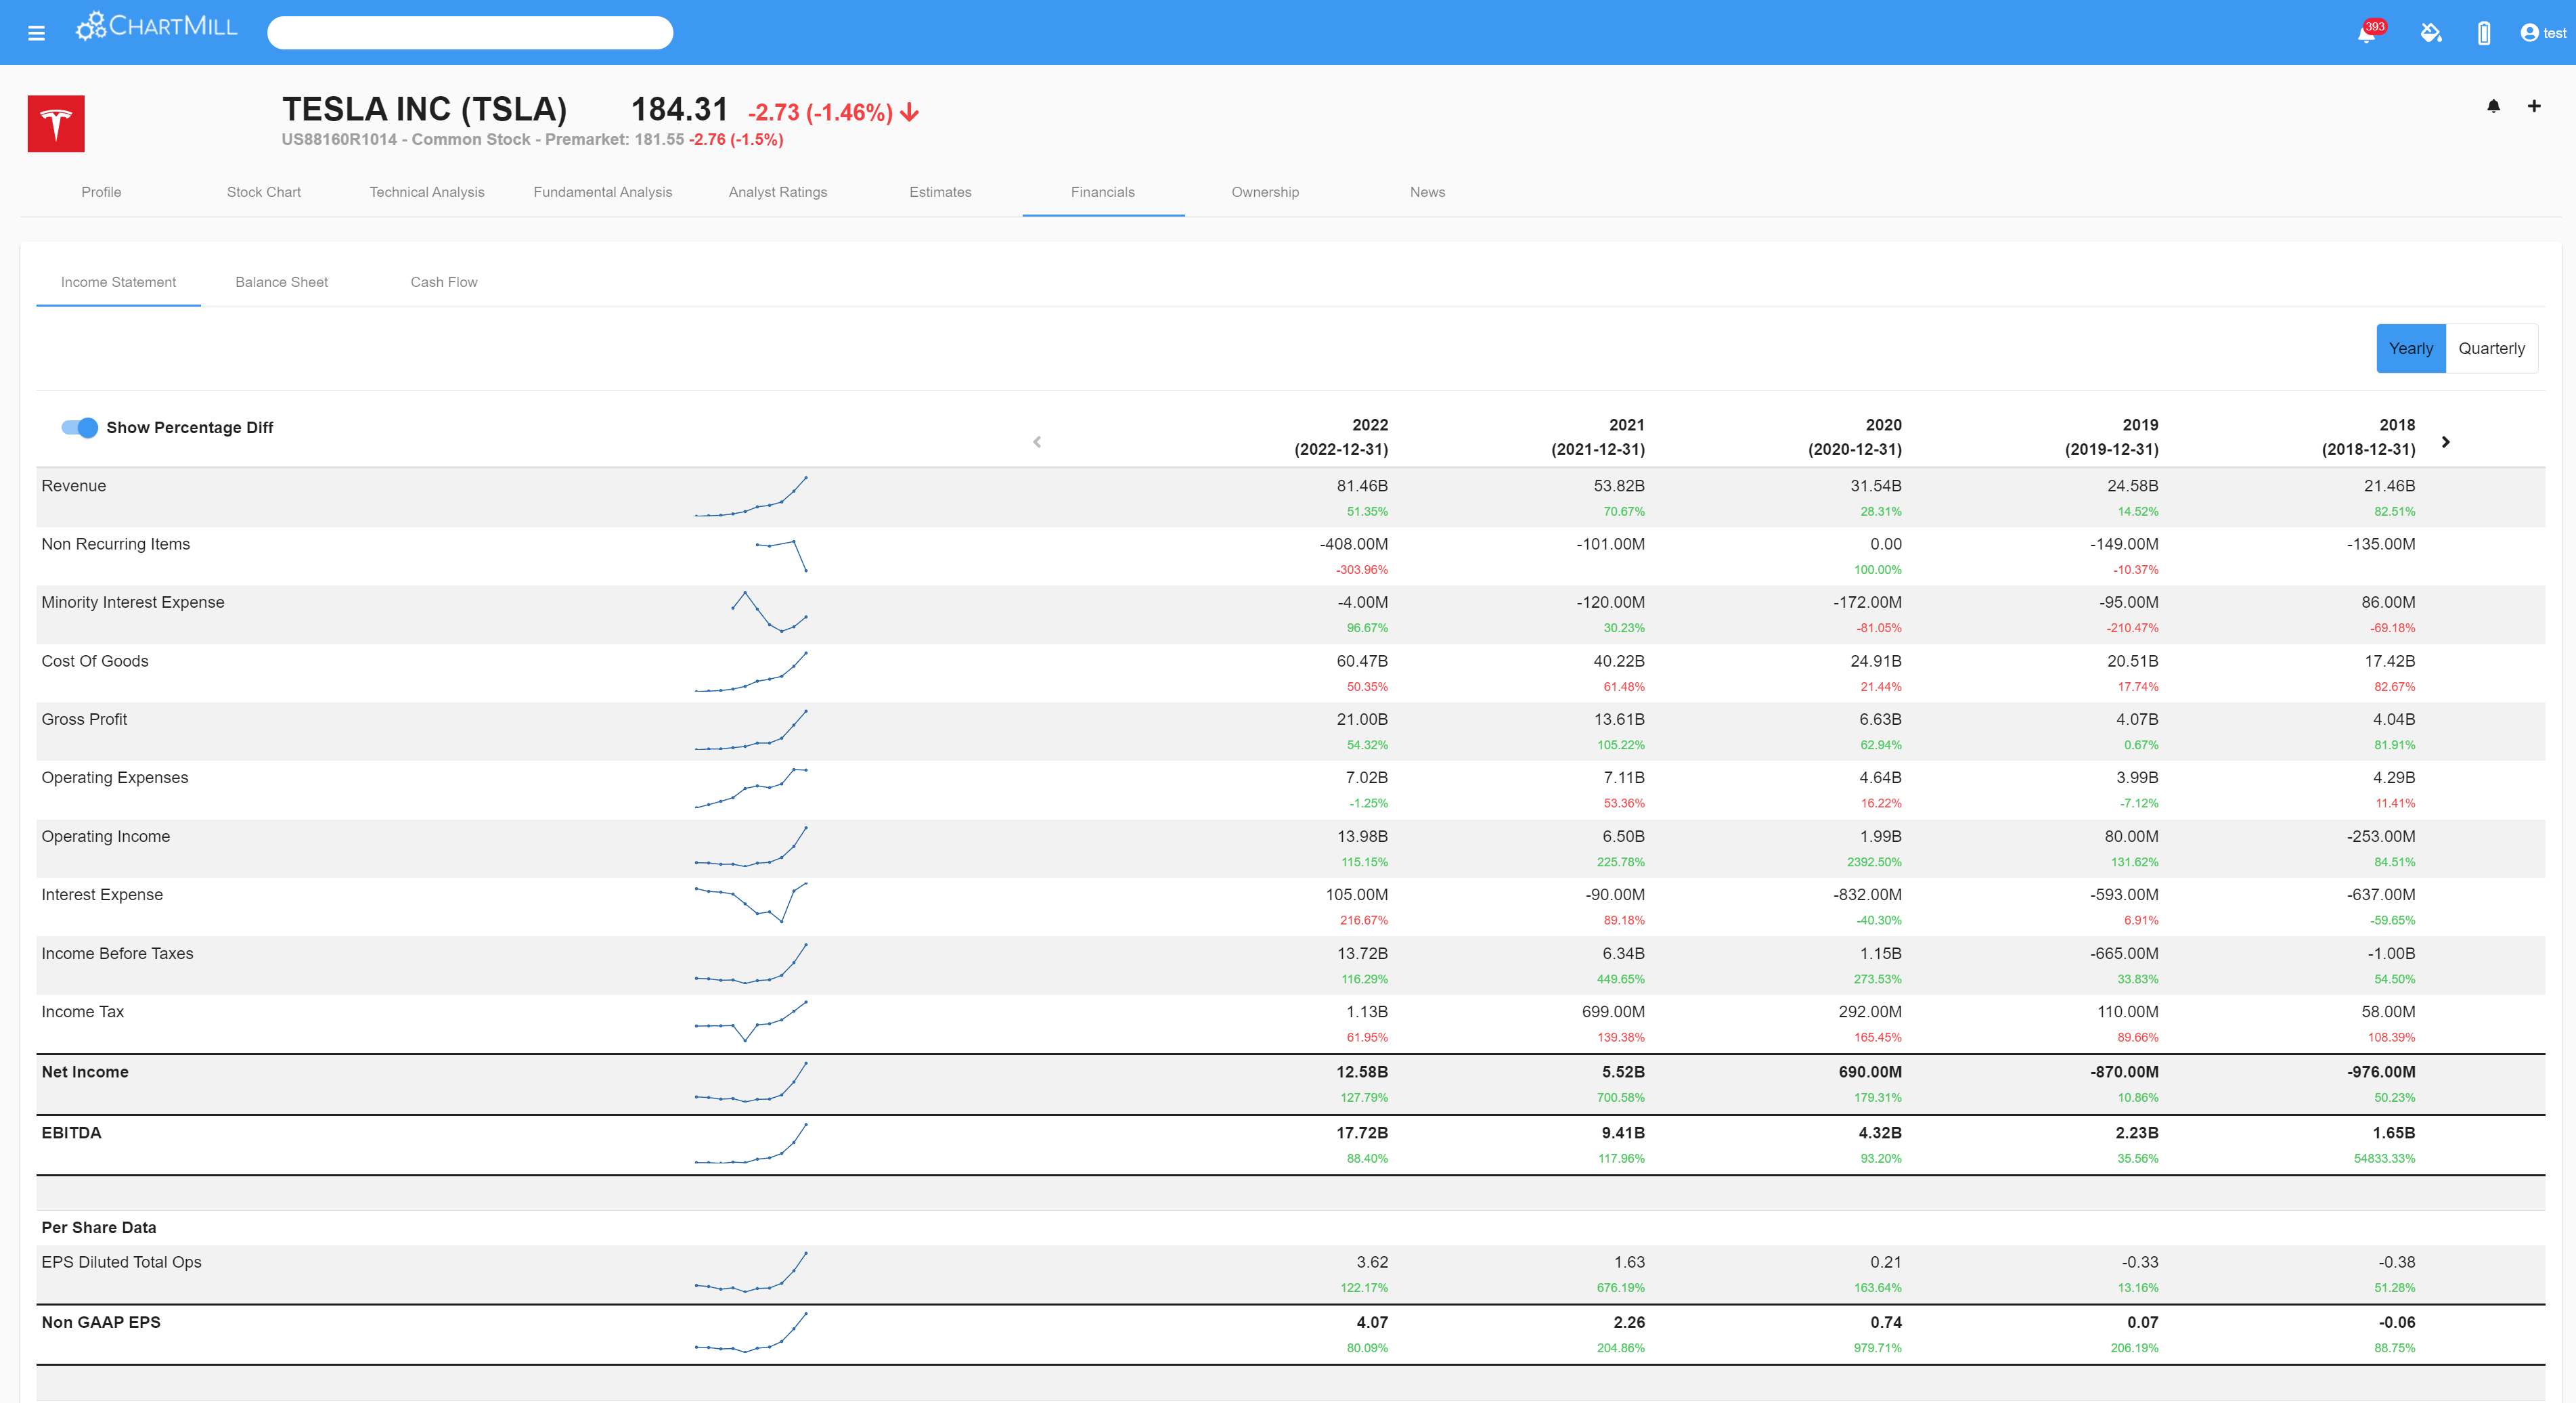The width and height of the screenshot is (2576, 1403).
Task: Click the Gross Profit sparkline
Action: pos(751,730)
